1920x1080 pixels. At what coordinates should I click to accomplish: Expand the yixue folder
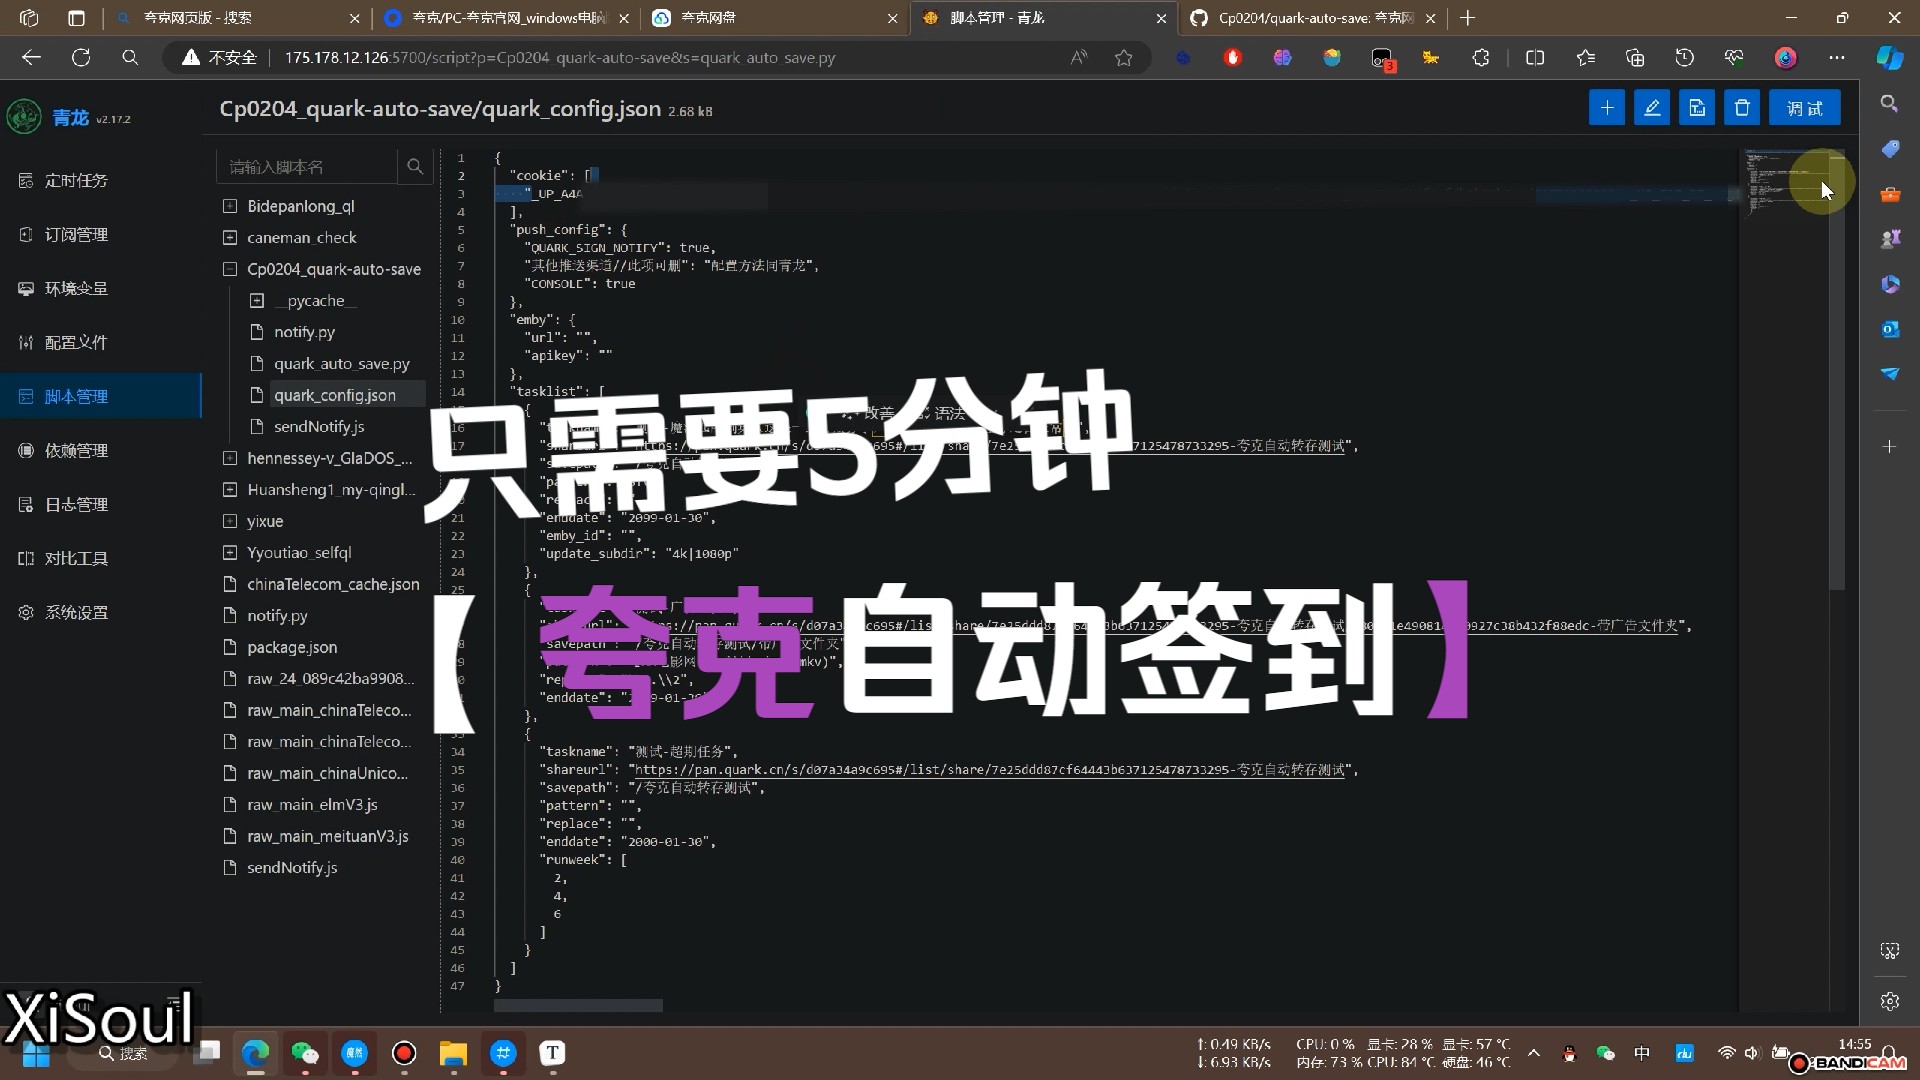pos(229,521)
